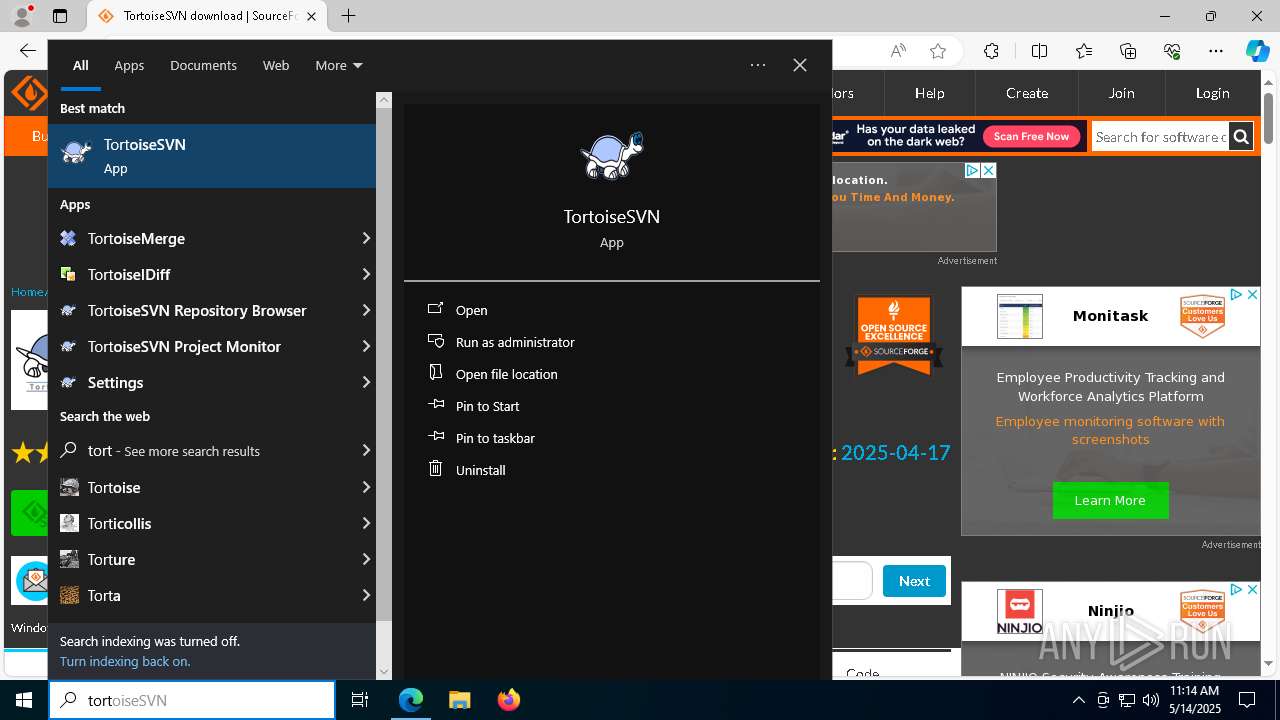Click TortoiseSVN Project Monitor icon
Screen dimensions: 1280x720
point(68,346)
